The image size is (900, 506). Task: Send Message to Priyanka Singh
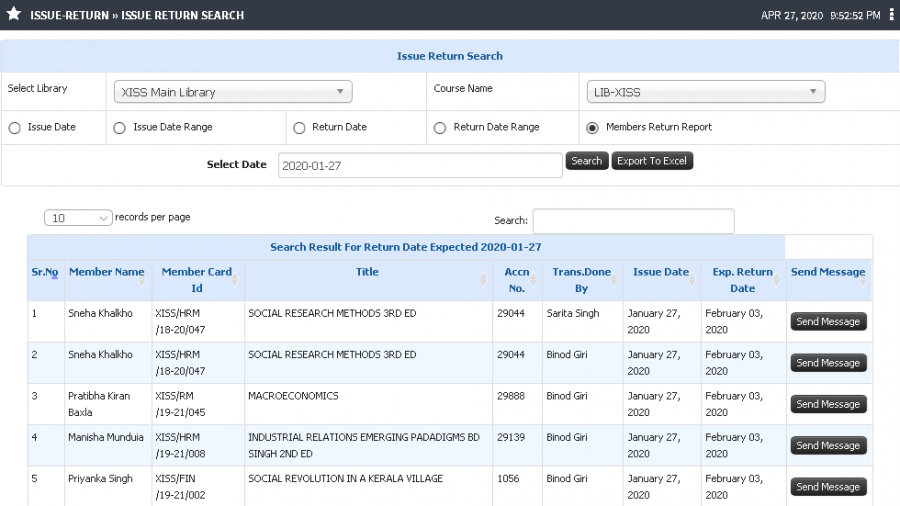point(828,487)
